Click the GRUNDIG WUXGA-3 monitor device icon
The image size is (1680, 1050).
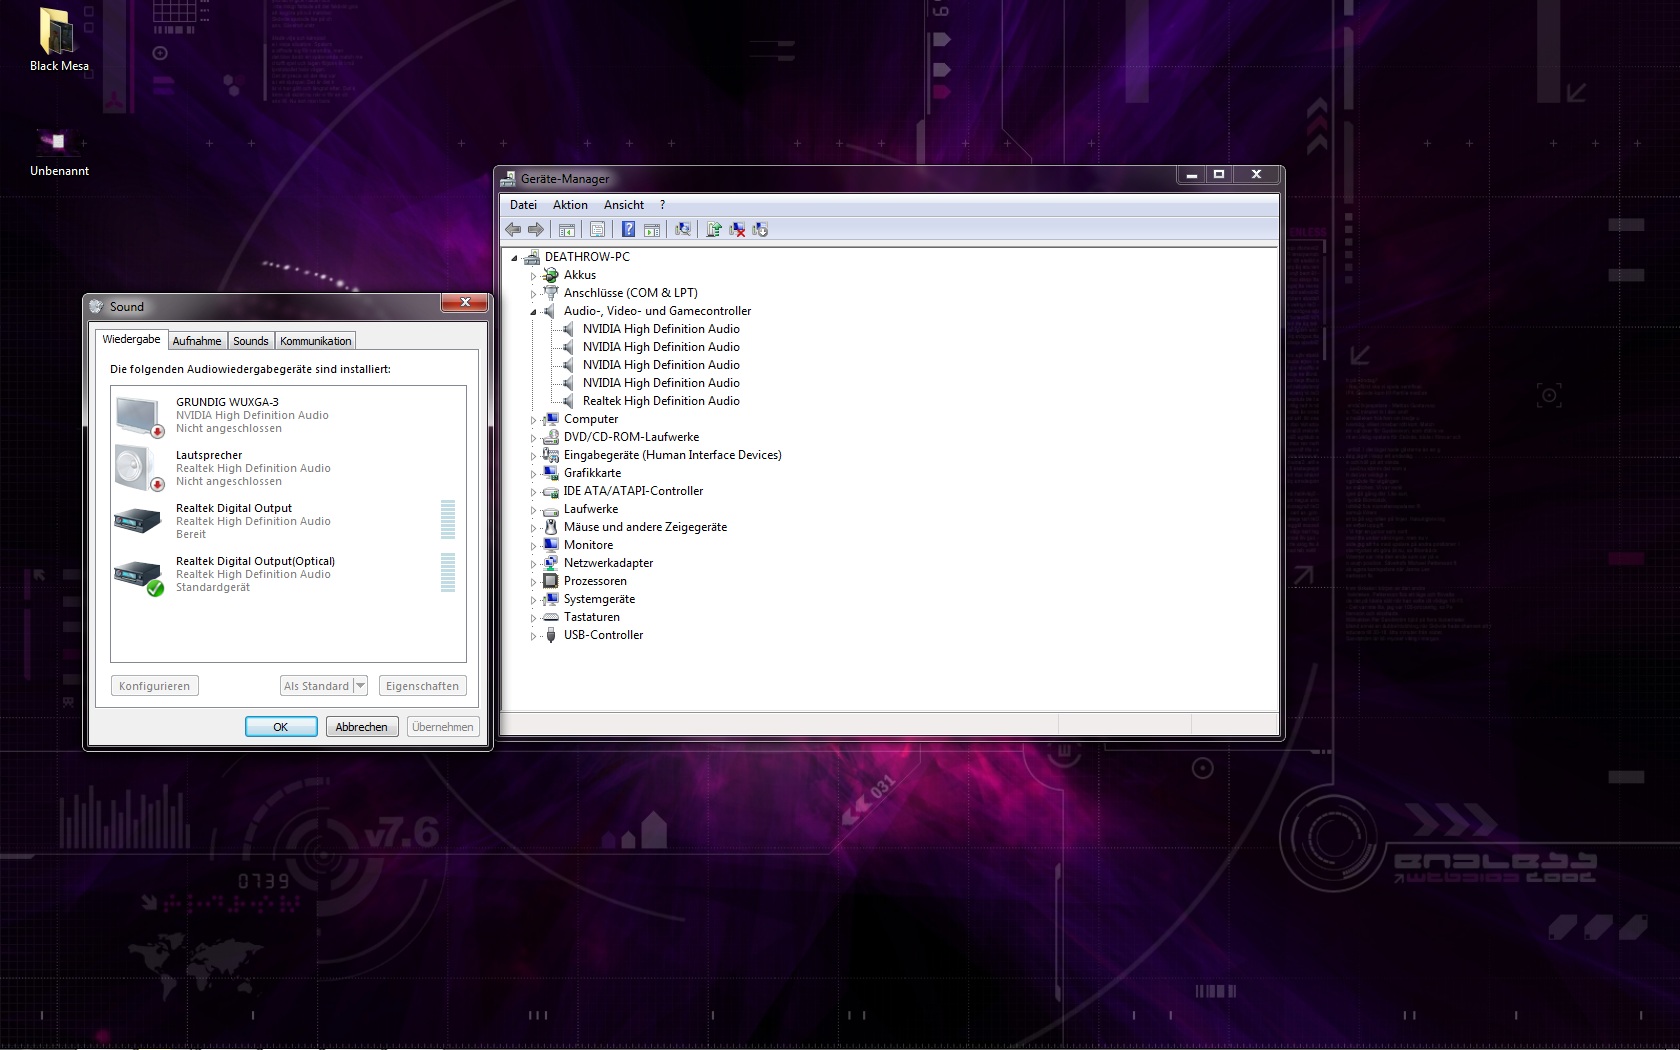pyautogui.click(x=139, y=416)
